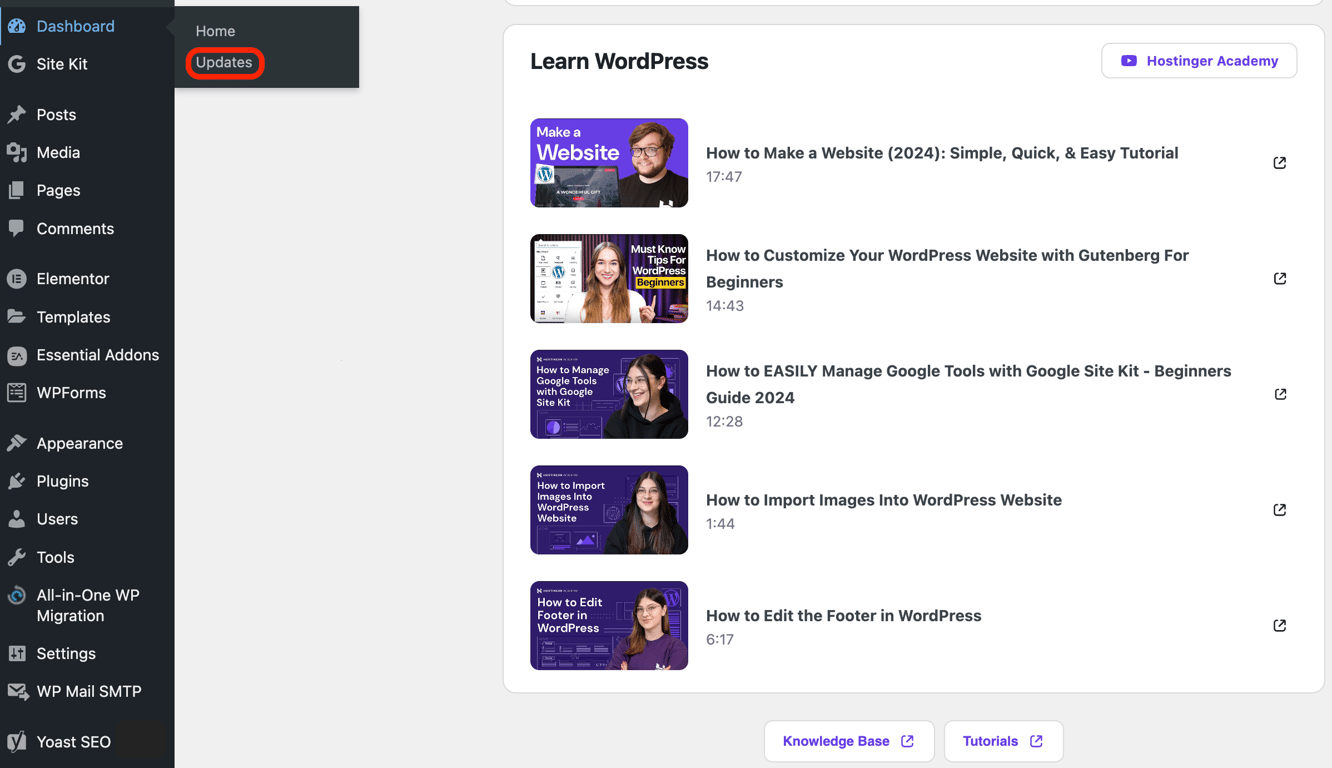Open Updates from the Dashboard submenu

point(224,62)
